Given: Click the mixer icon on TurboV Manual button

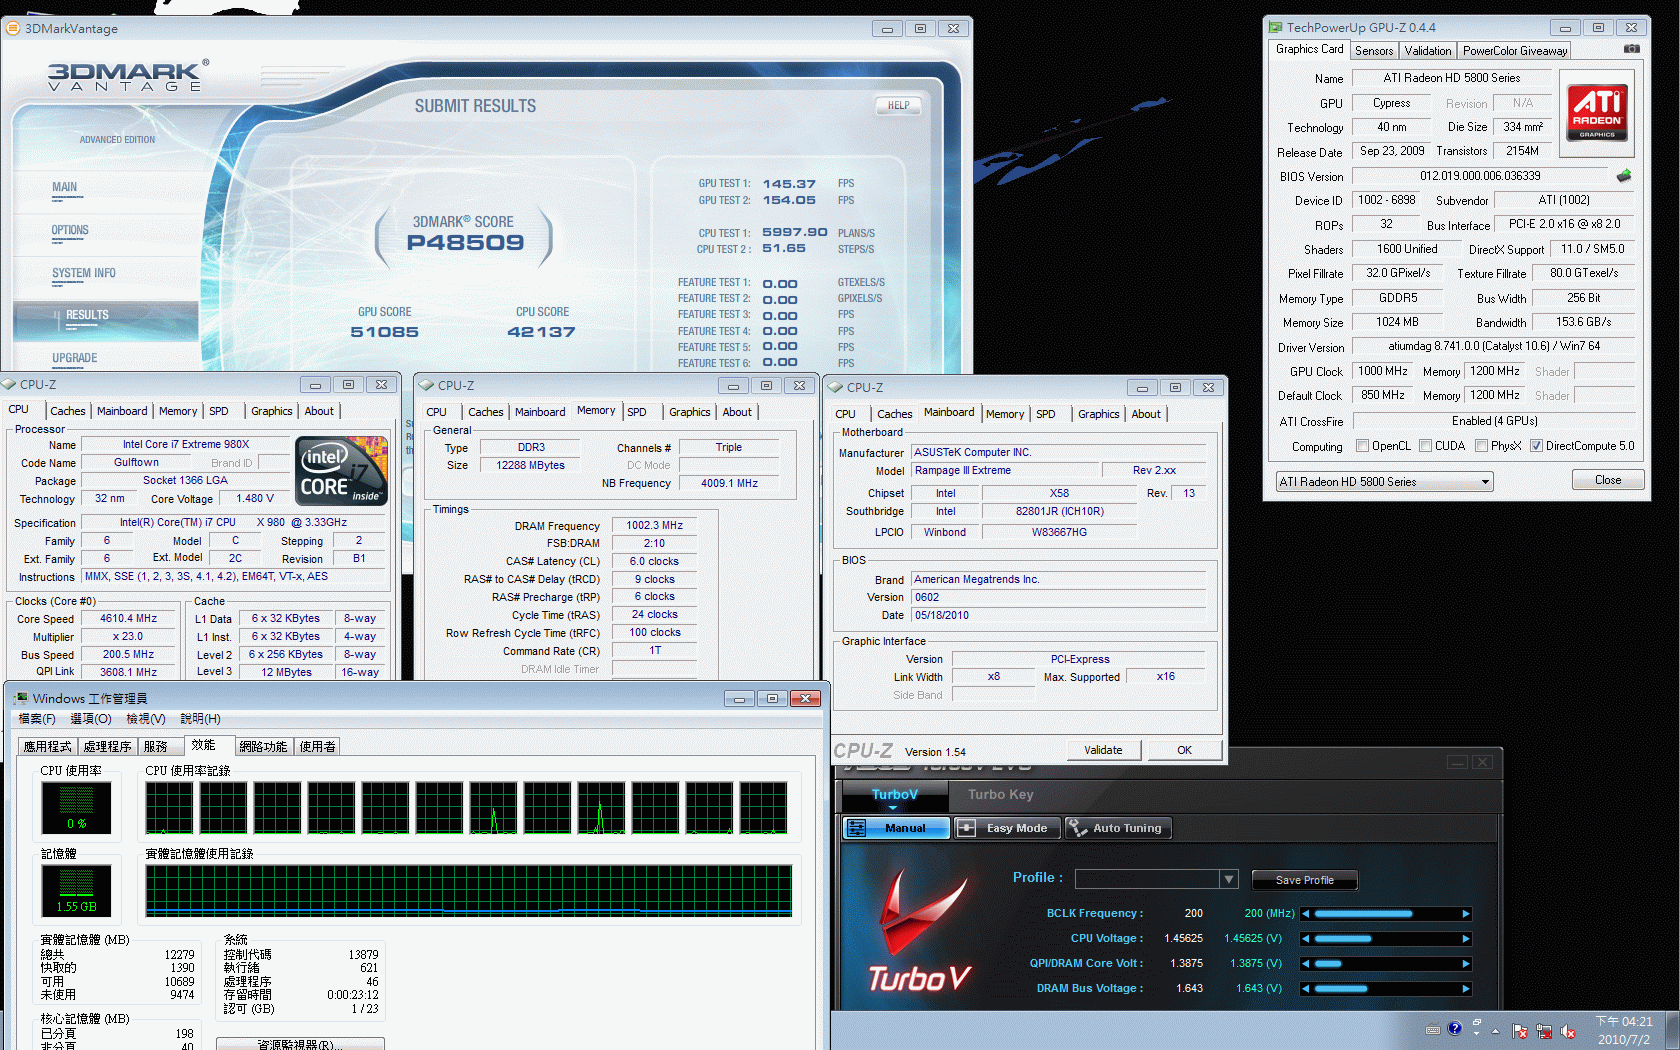Looking at the screenshot, I should [856, 828].
